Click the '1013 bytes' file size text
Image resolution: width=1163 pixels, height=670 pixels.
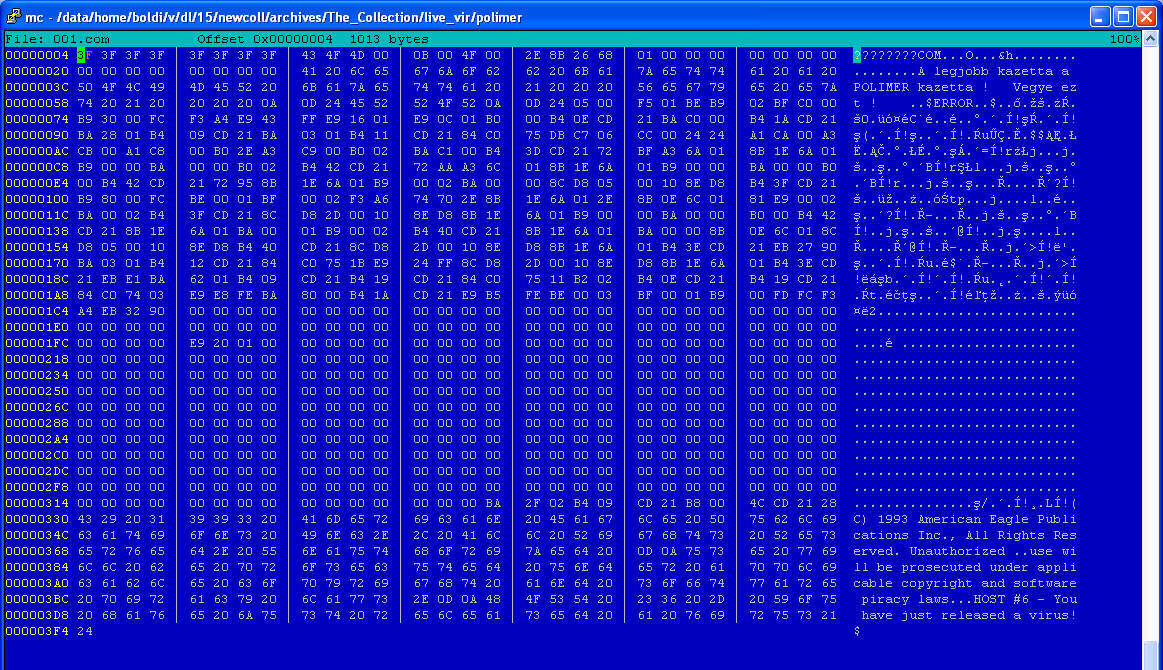click(x=389, y=39)
